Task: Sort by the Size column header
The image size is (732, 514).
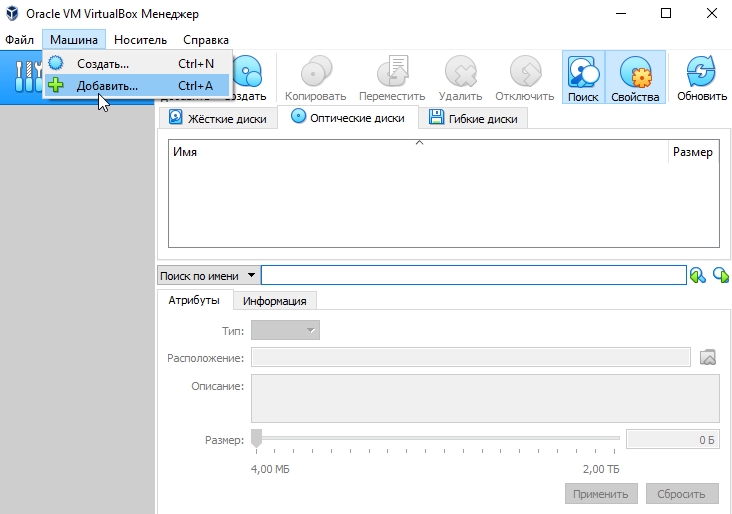Action: 693,152
